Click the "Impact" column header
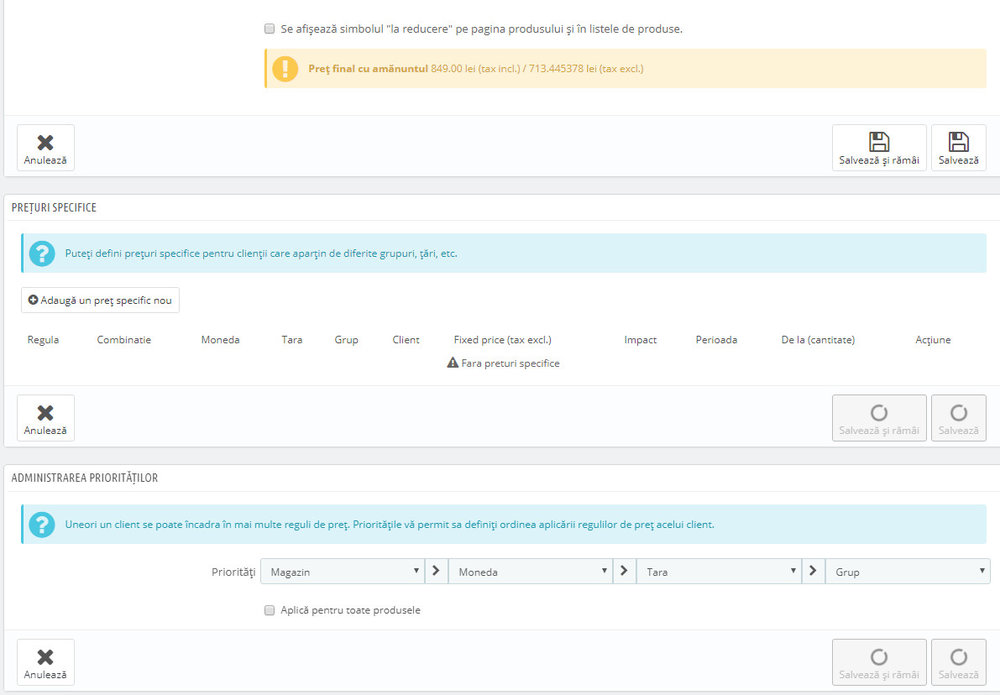 [x=640, y=340]
